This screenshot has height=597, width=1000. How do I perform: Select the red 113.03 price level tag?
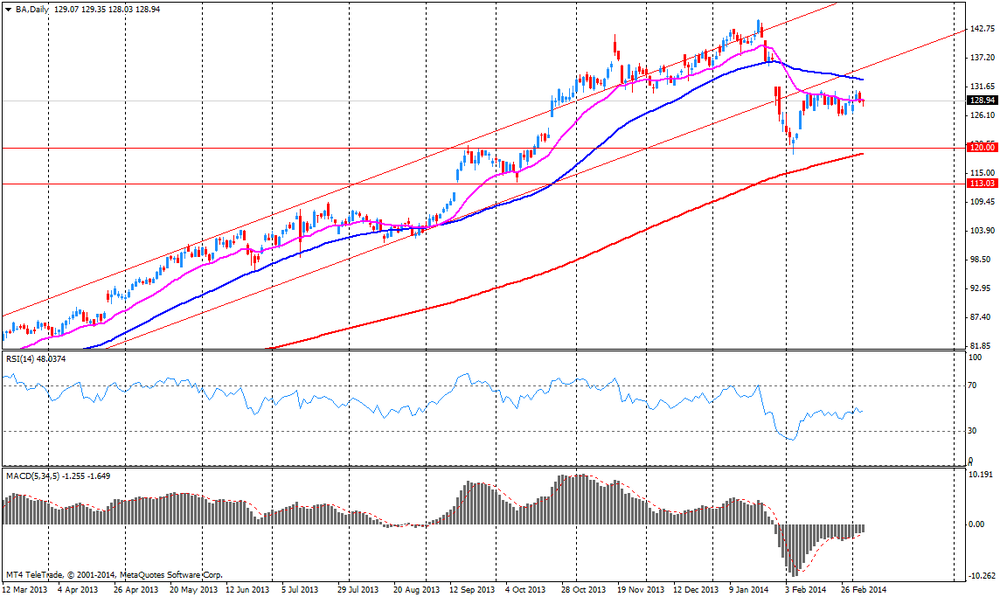click(982, 183)
